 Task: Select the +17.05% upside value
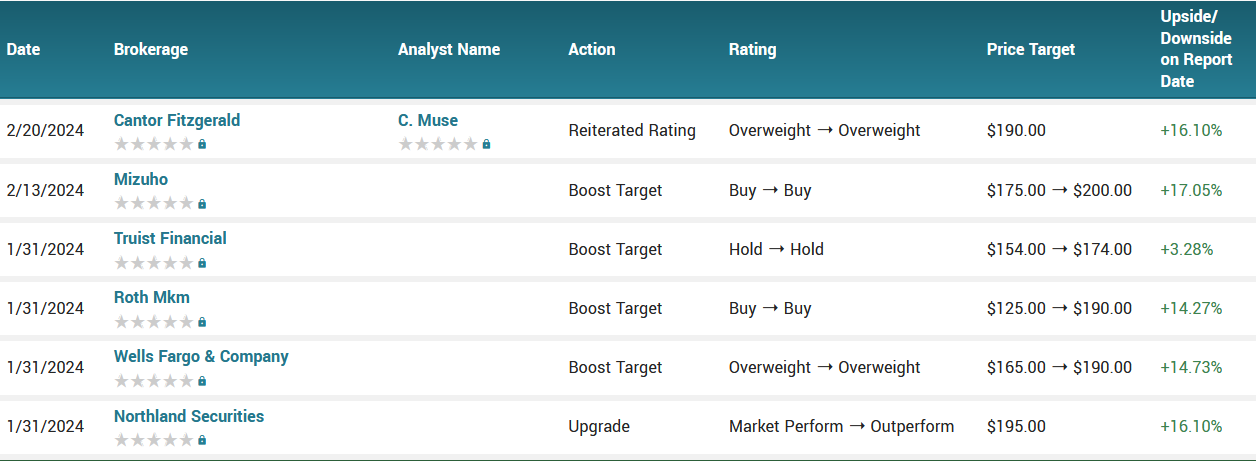click(1191, 190)
